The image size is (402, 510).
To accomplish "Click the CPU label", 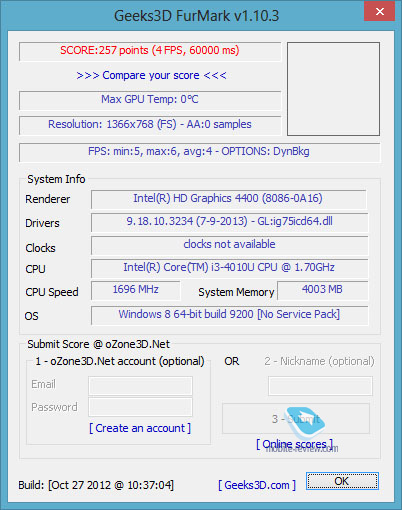I will (35, 269).
